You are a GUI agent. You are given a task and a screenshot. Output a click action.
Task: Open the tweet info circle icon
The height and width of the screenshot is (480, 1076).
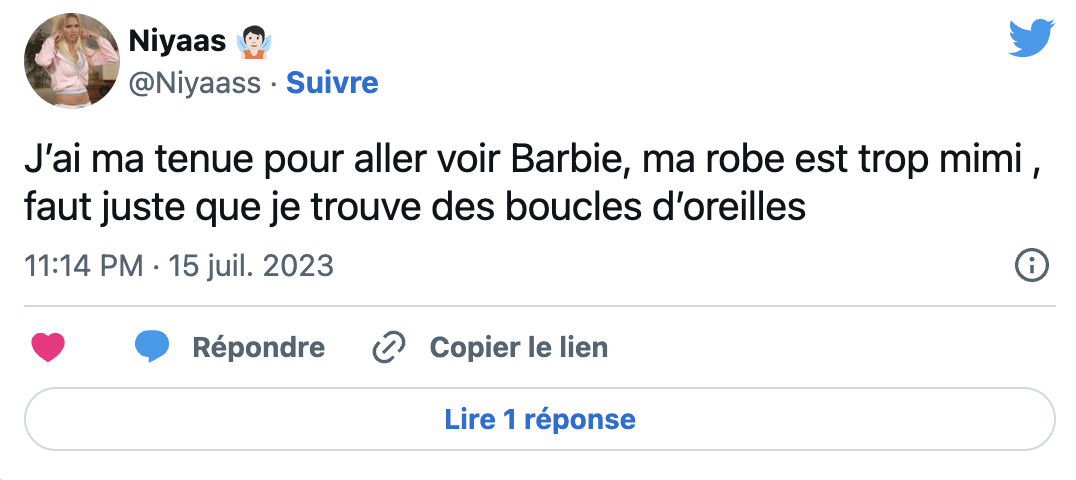click(x=1031, y=266)
